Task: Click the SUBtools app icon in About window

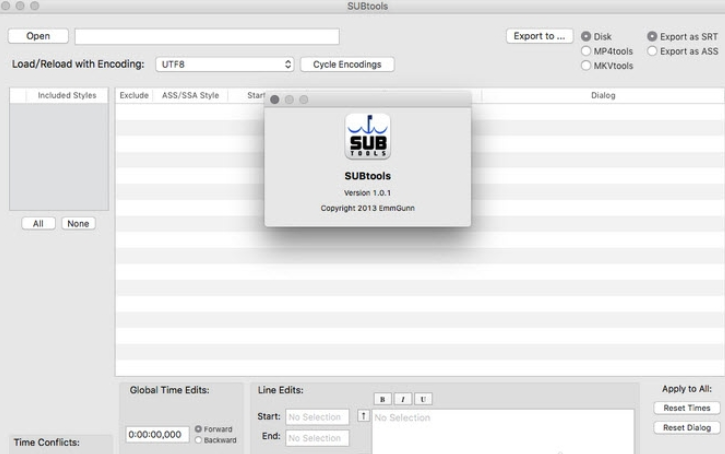Action: point(368,137)
